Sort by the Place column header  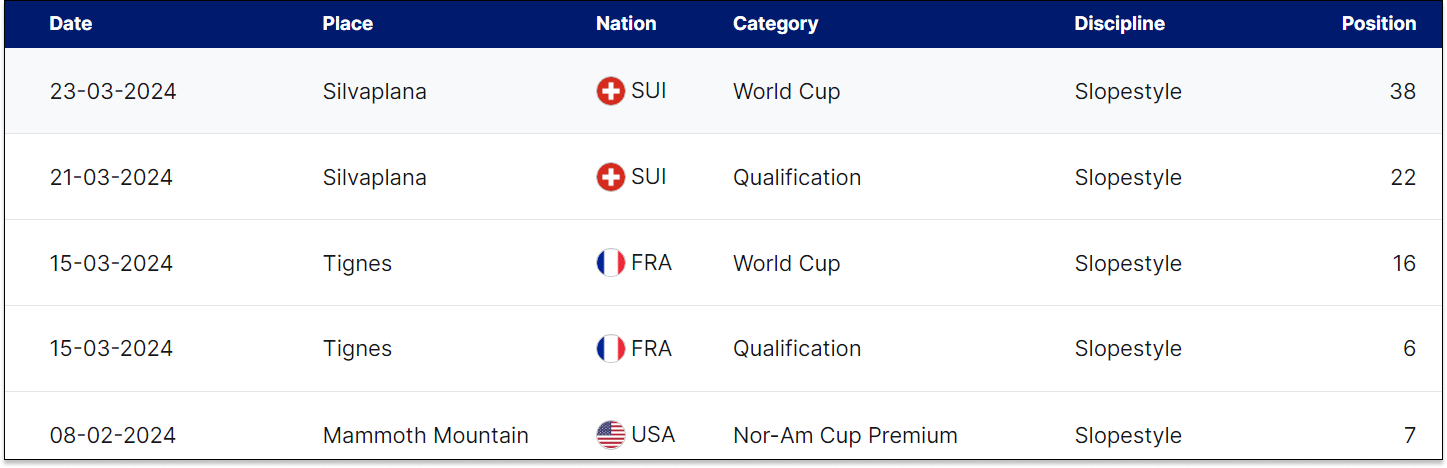(x=348, y=24)
